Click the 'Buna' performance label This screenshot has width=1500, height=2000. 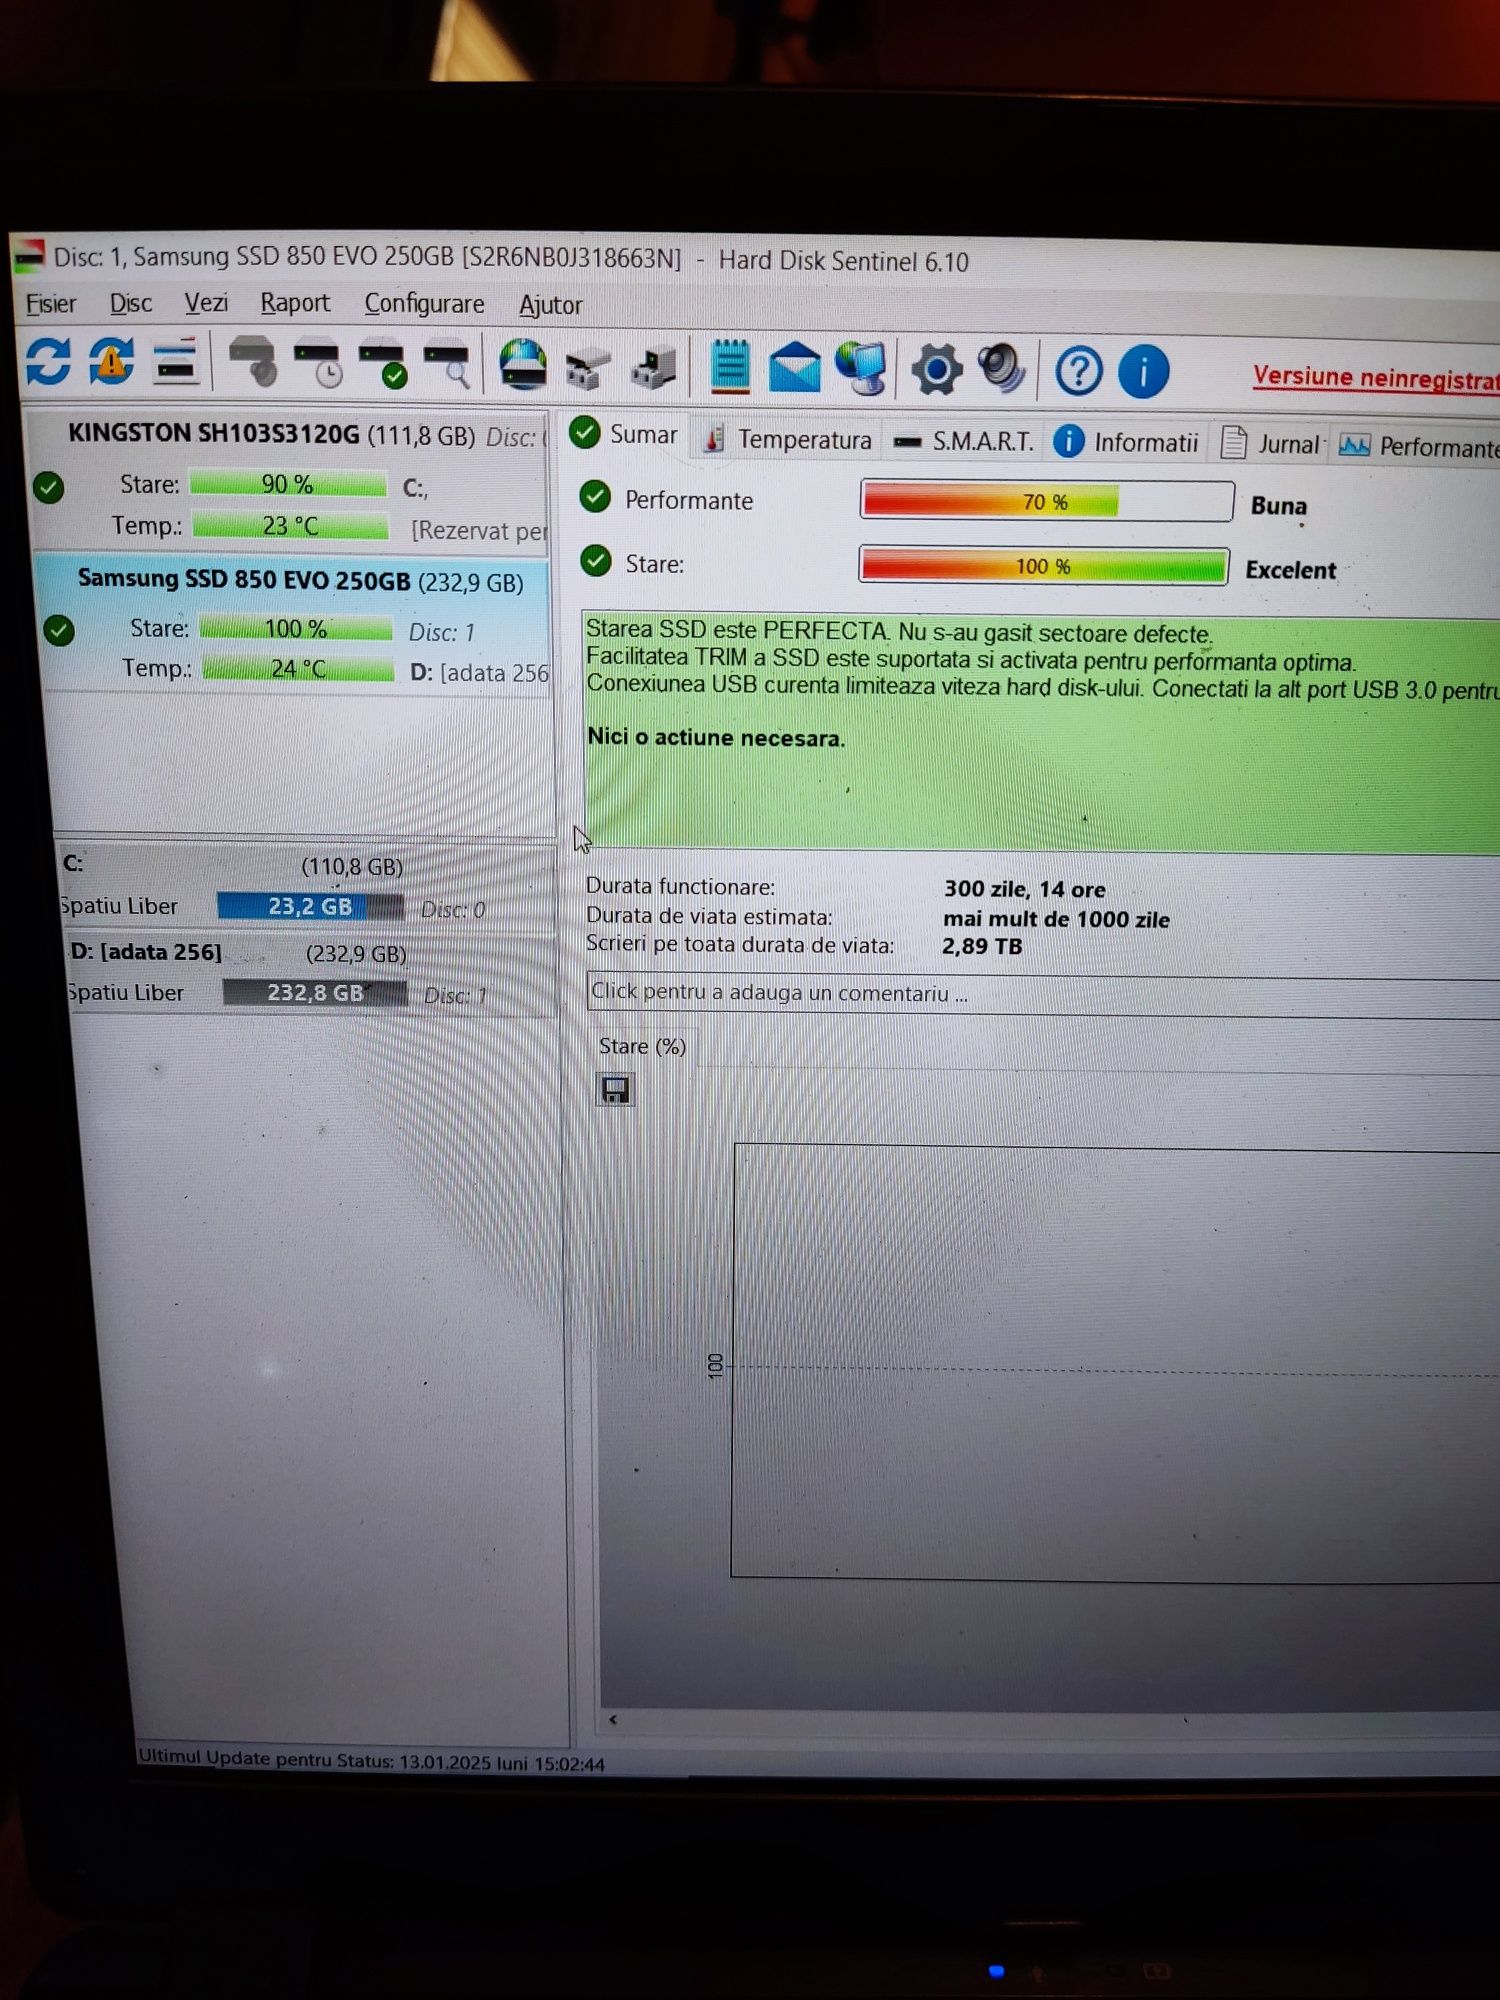click(x=1278, y=506)
